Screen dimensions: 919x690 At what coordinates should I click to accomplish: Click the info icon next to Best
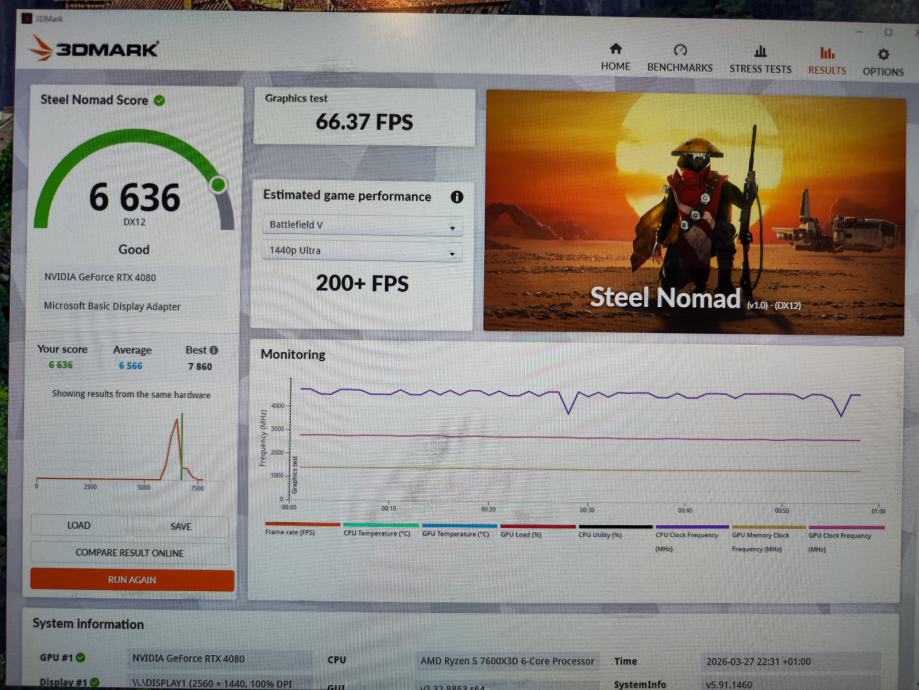214,350
